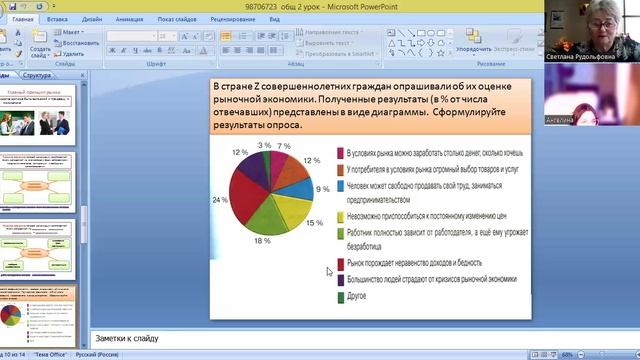Click the zoom out minus button
The height and width of the screenshot is (360, 640).
[581, 355]
